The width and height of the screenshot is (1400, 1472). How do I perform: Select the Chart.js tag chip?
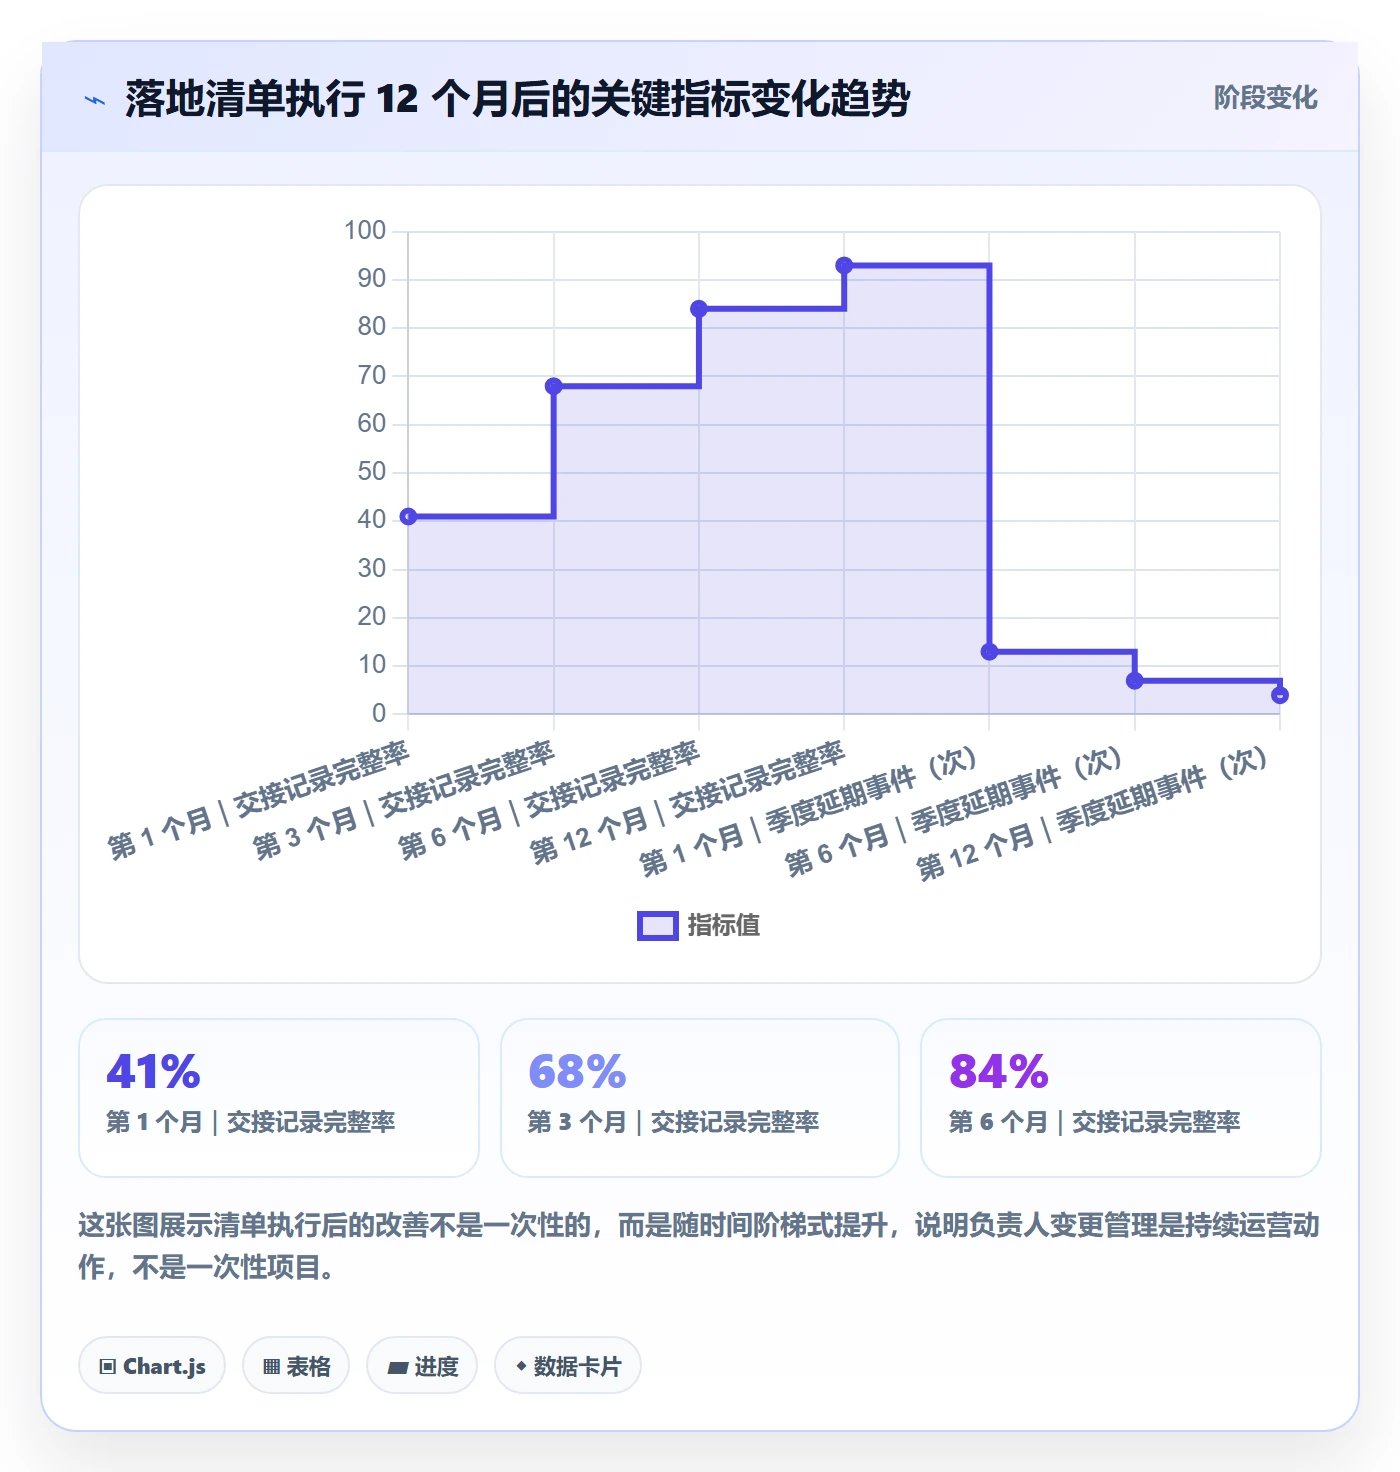pyautogui.click(x=152, y=1366)
